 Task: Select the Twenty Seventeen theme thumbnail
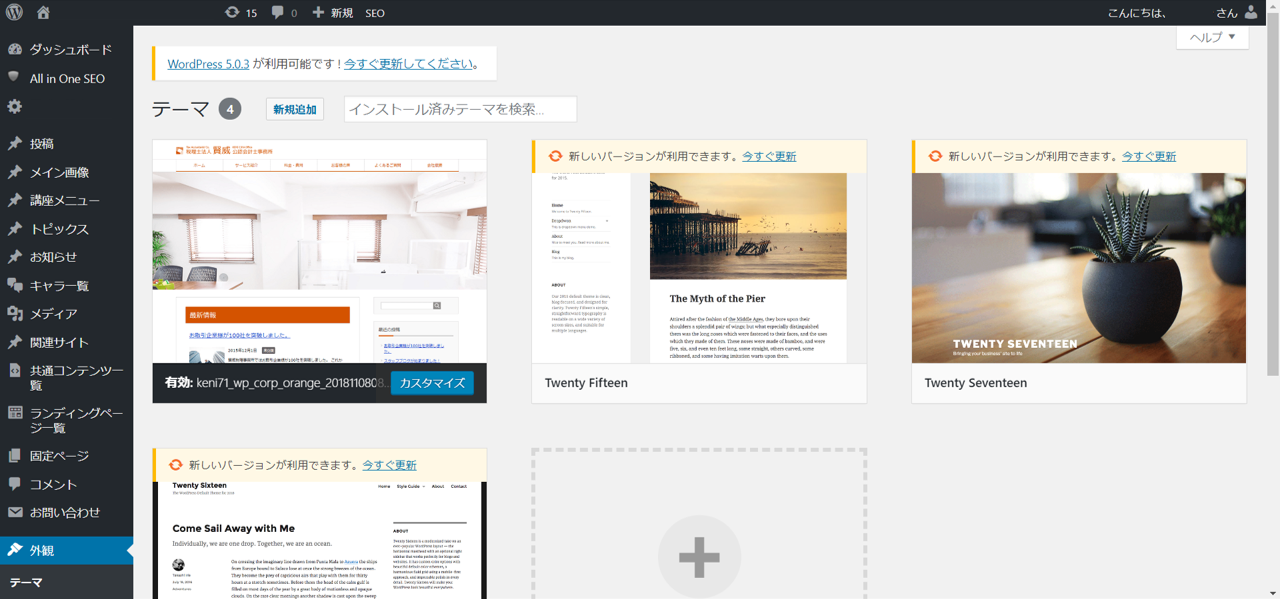click(1079, 268)
